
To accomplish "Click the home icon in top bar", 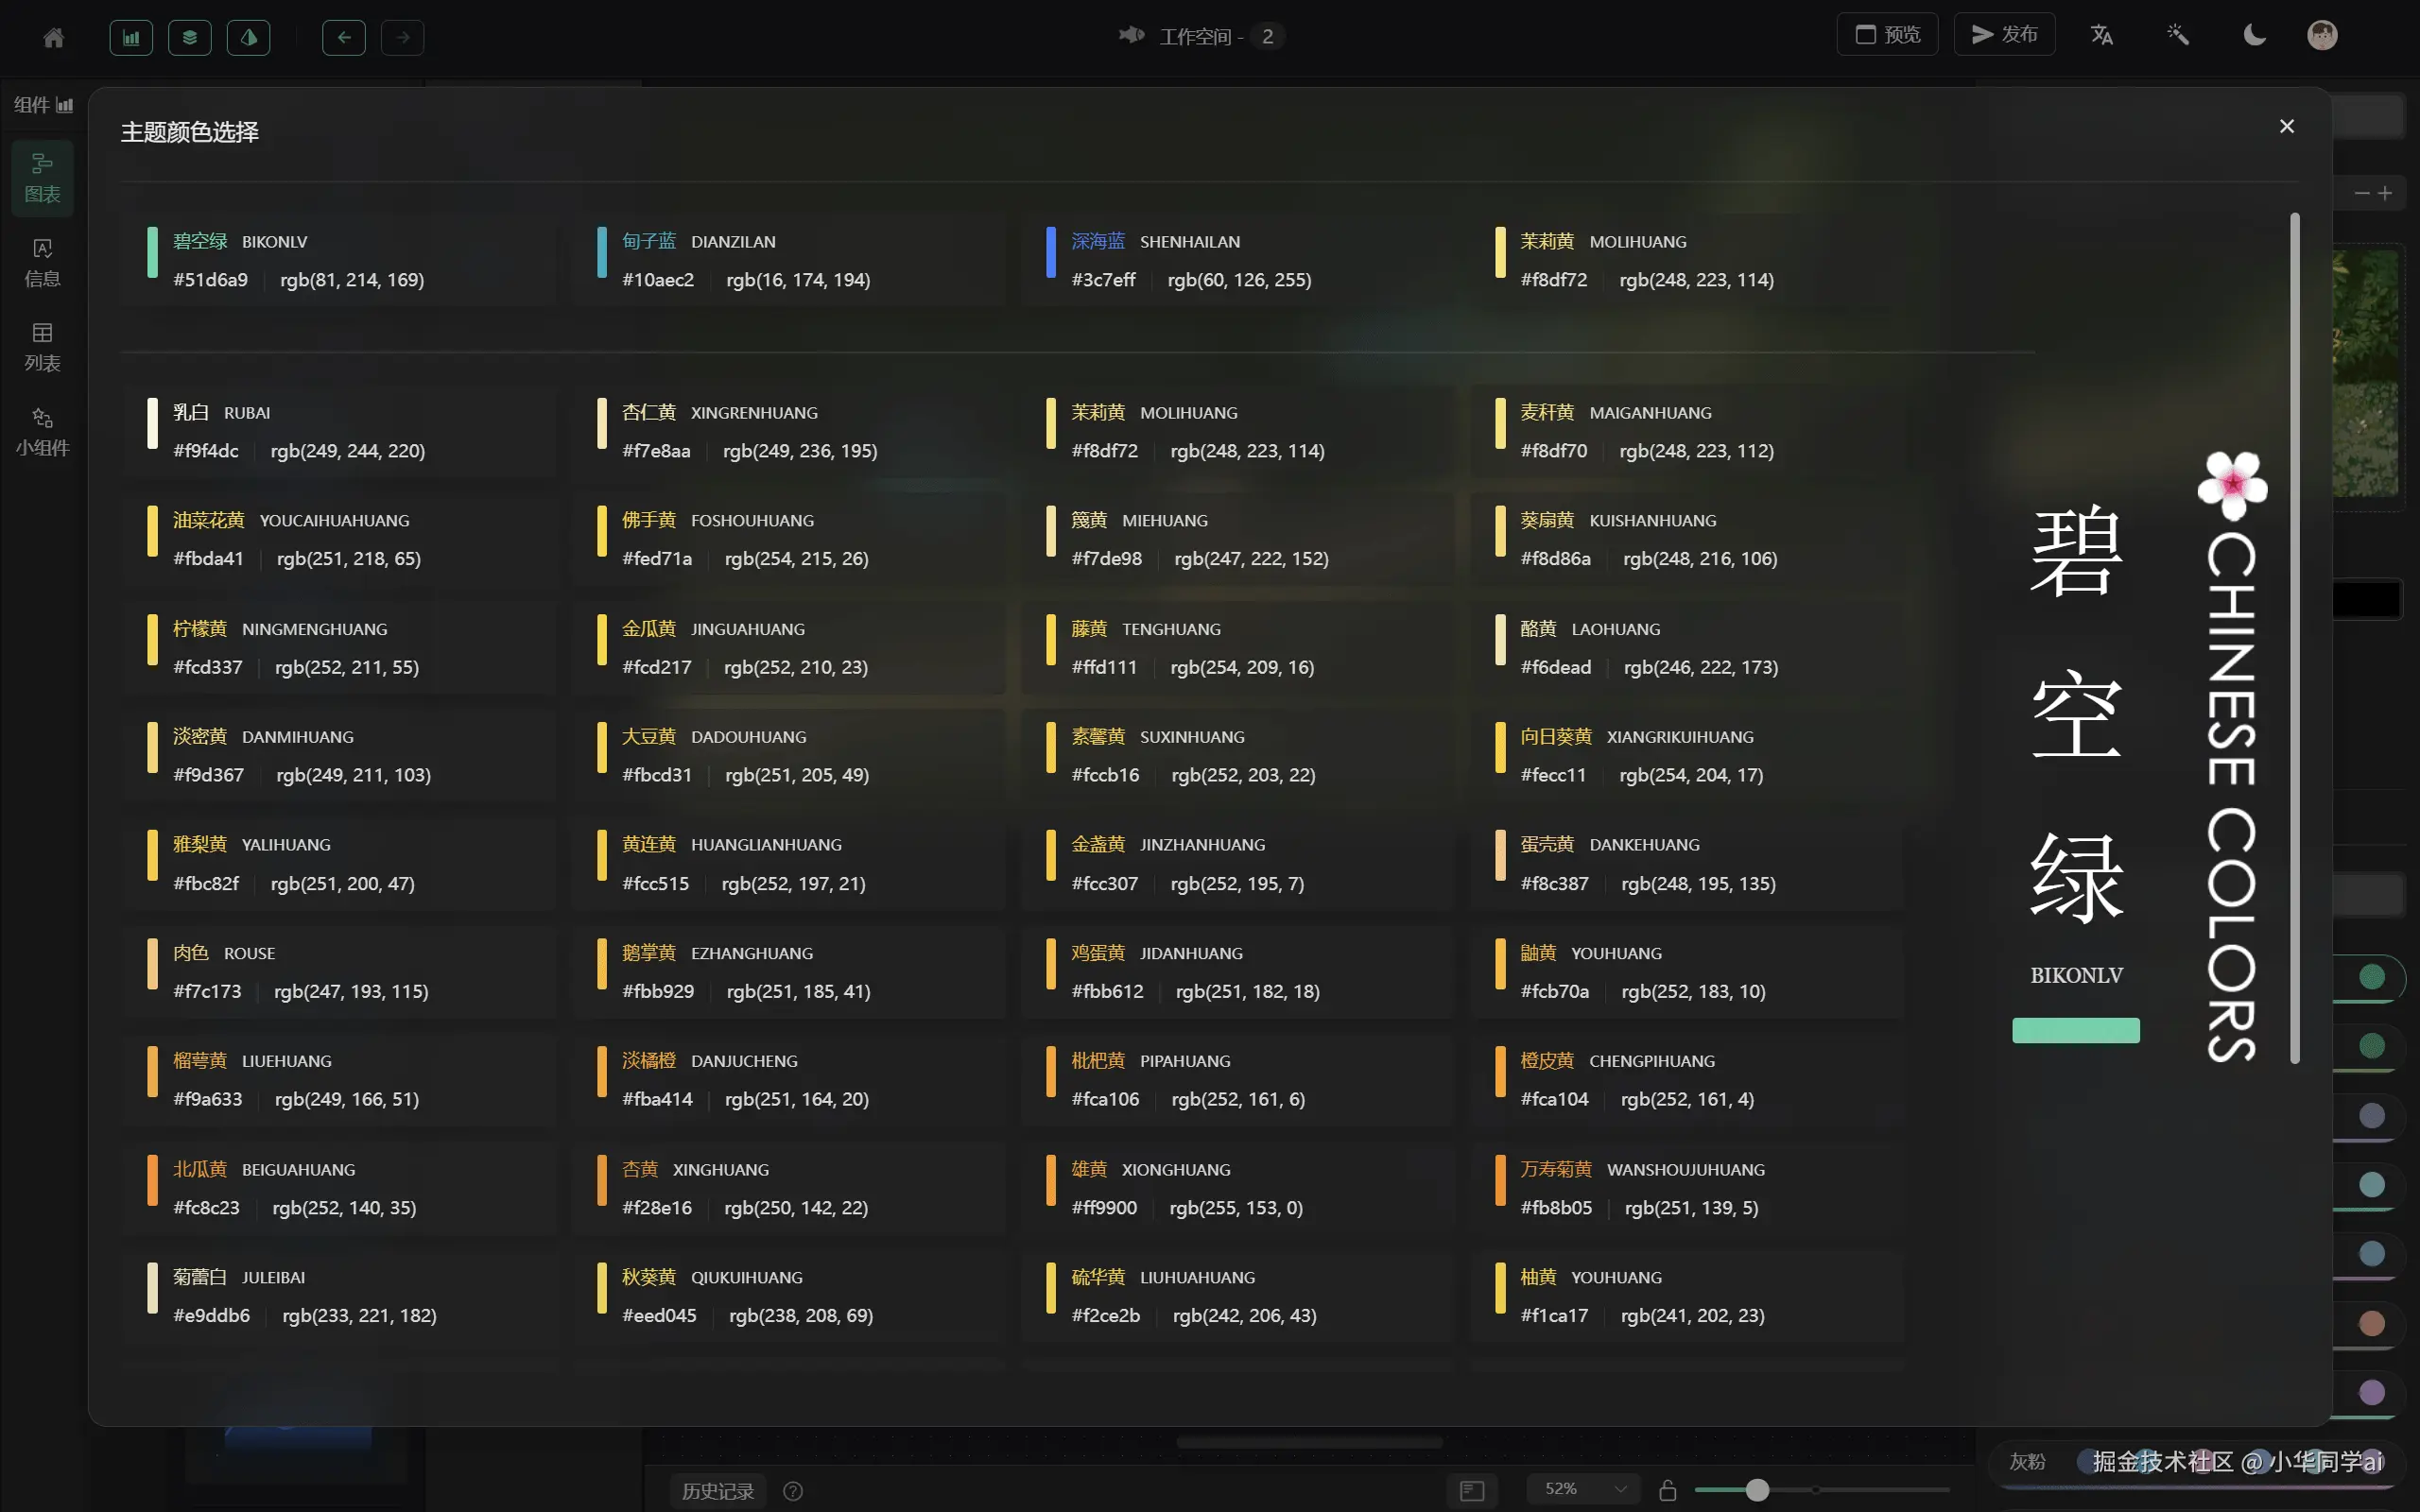I will click(54, 37).
